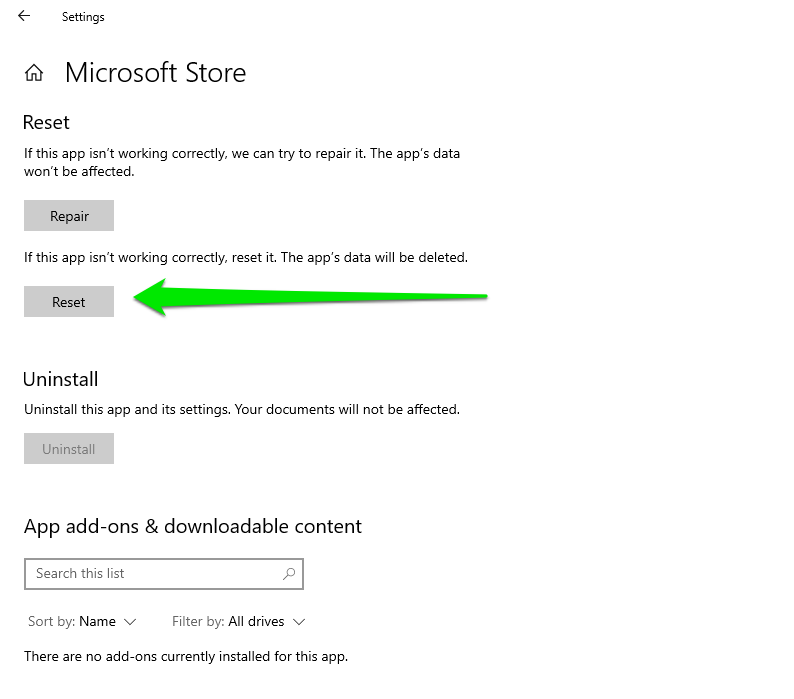
Task: Click repair description 'data won't be affected'
Action: click(242, 162)
